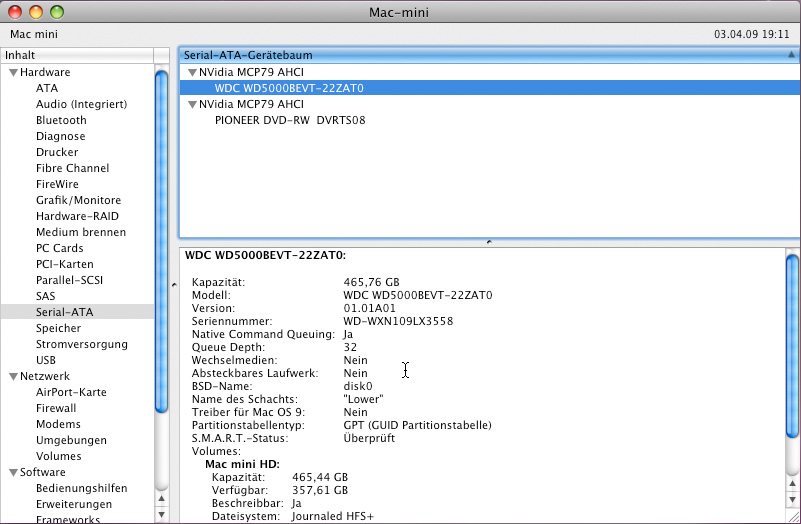
Task: Click vertical splitter handle beside sidebar
Action: 174,285
